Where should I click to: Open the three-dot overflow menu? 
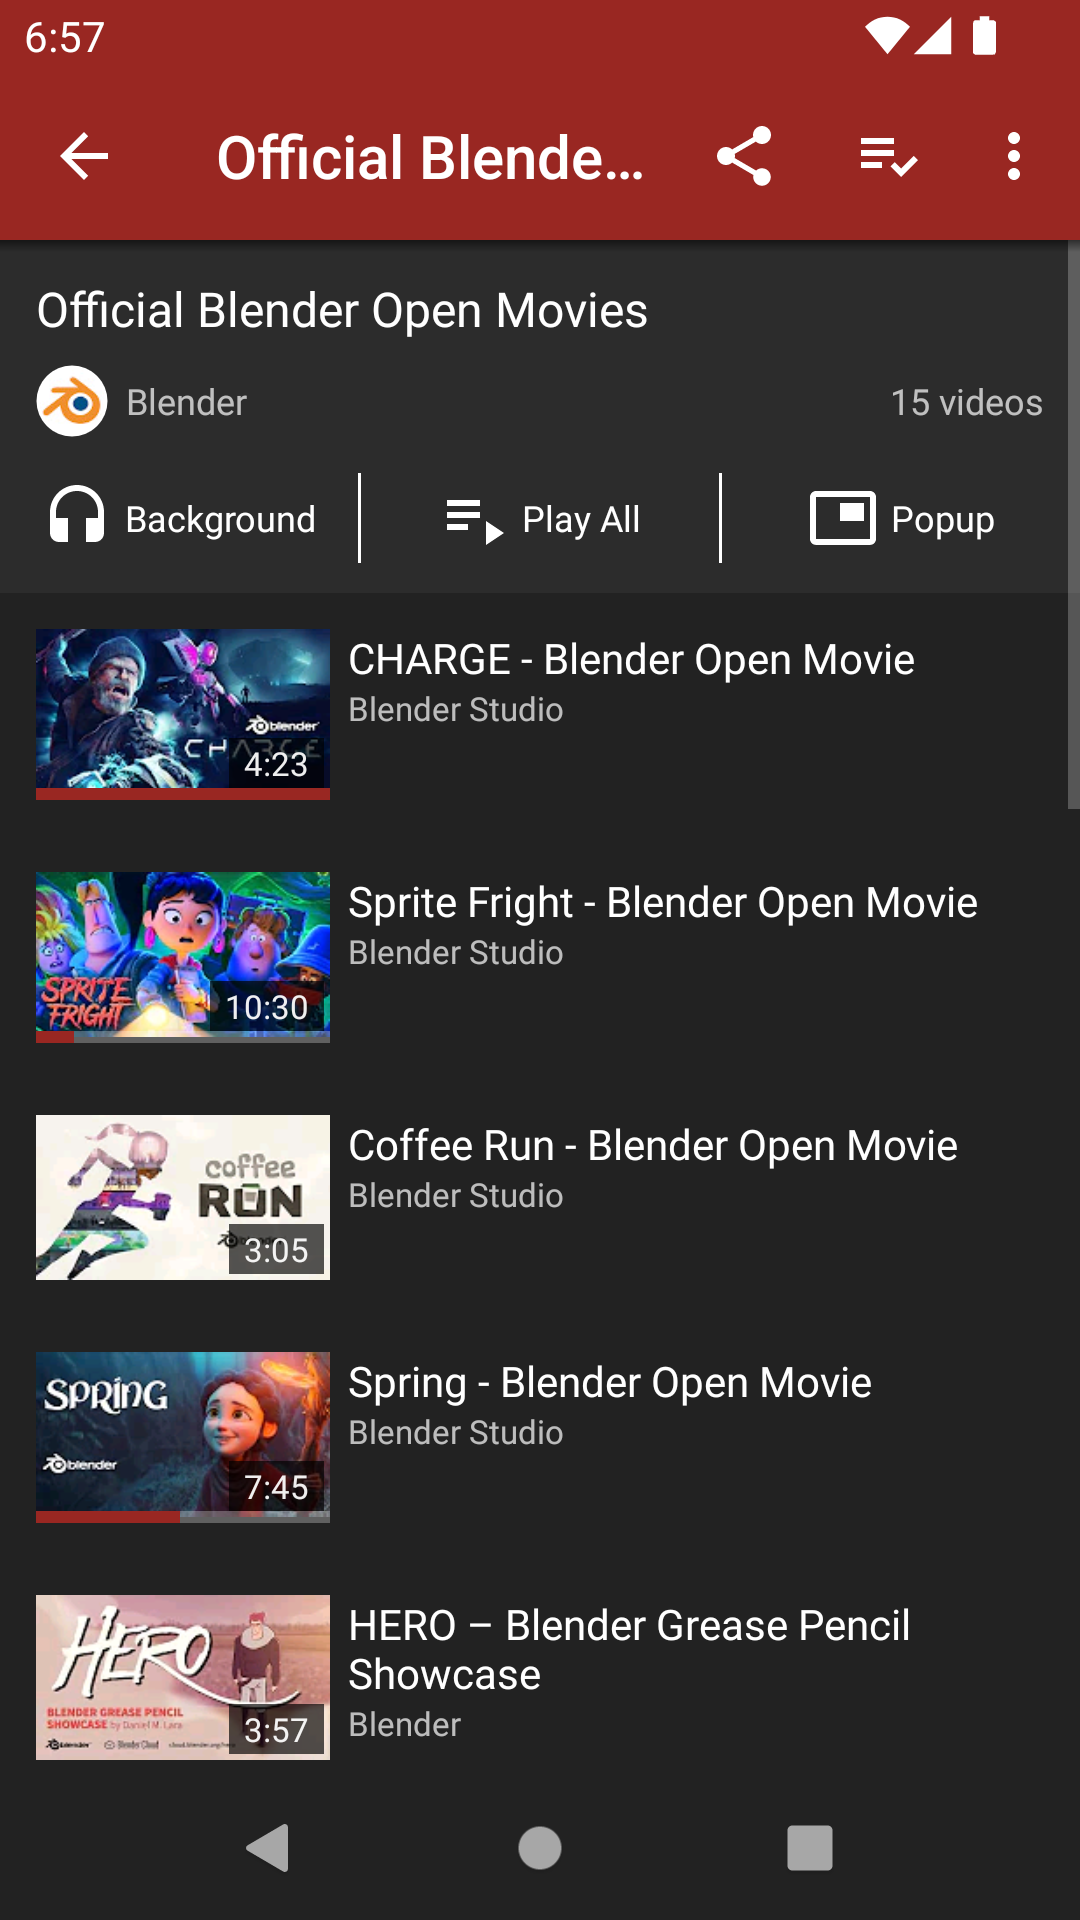[x=1014, y=157]
